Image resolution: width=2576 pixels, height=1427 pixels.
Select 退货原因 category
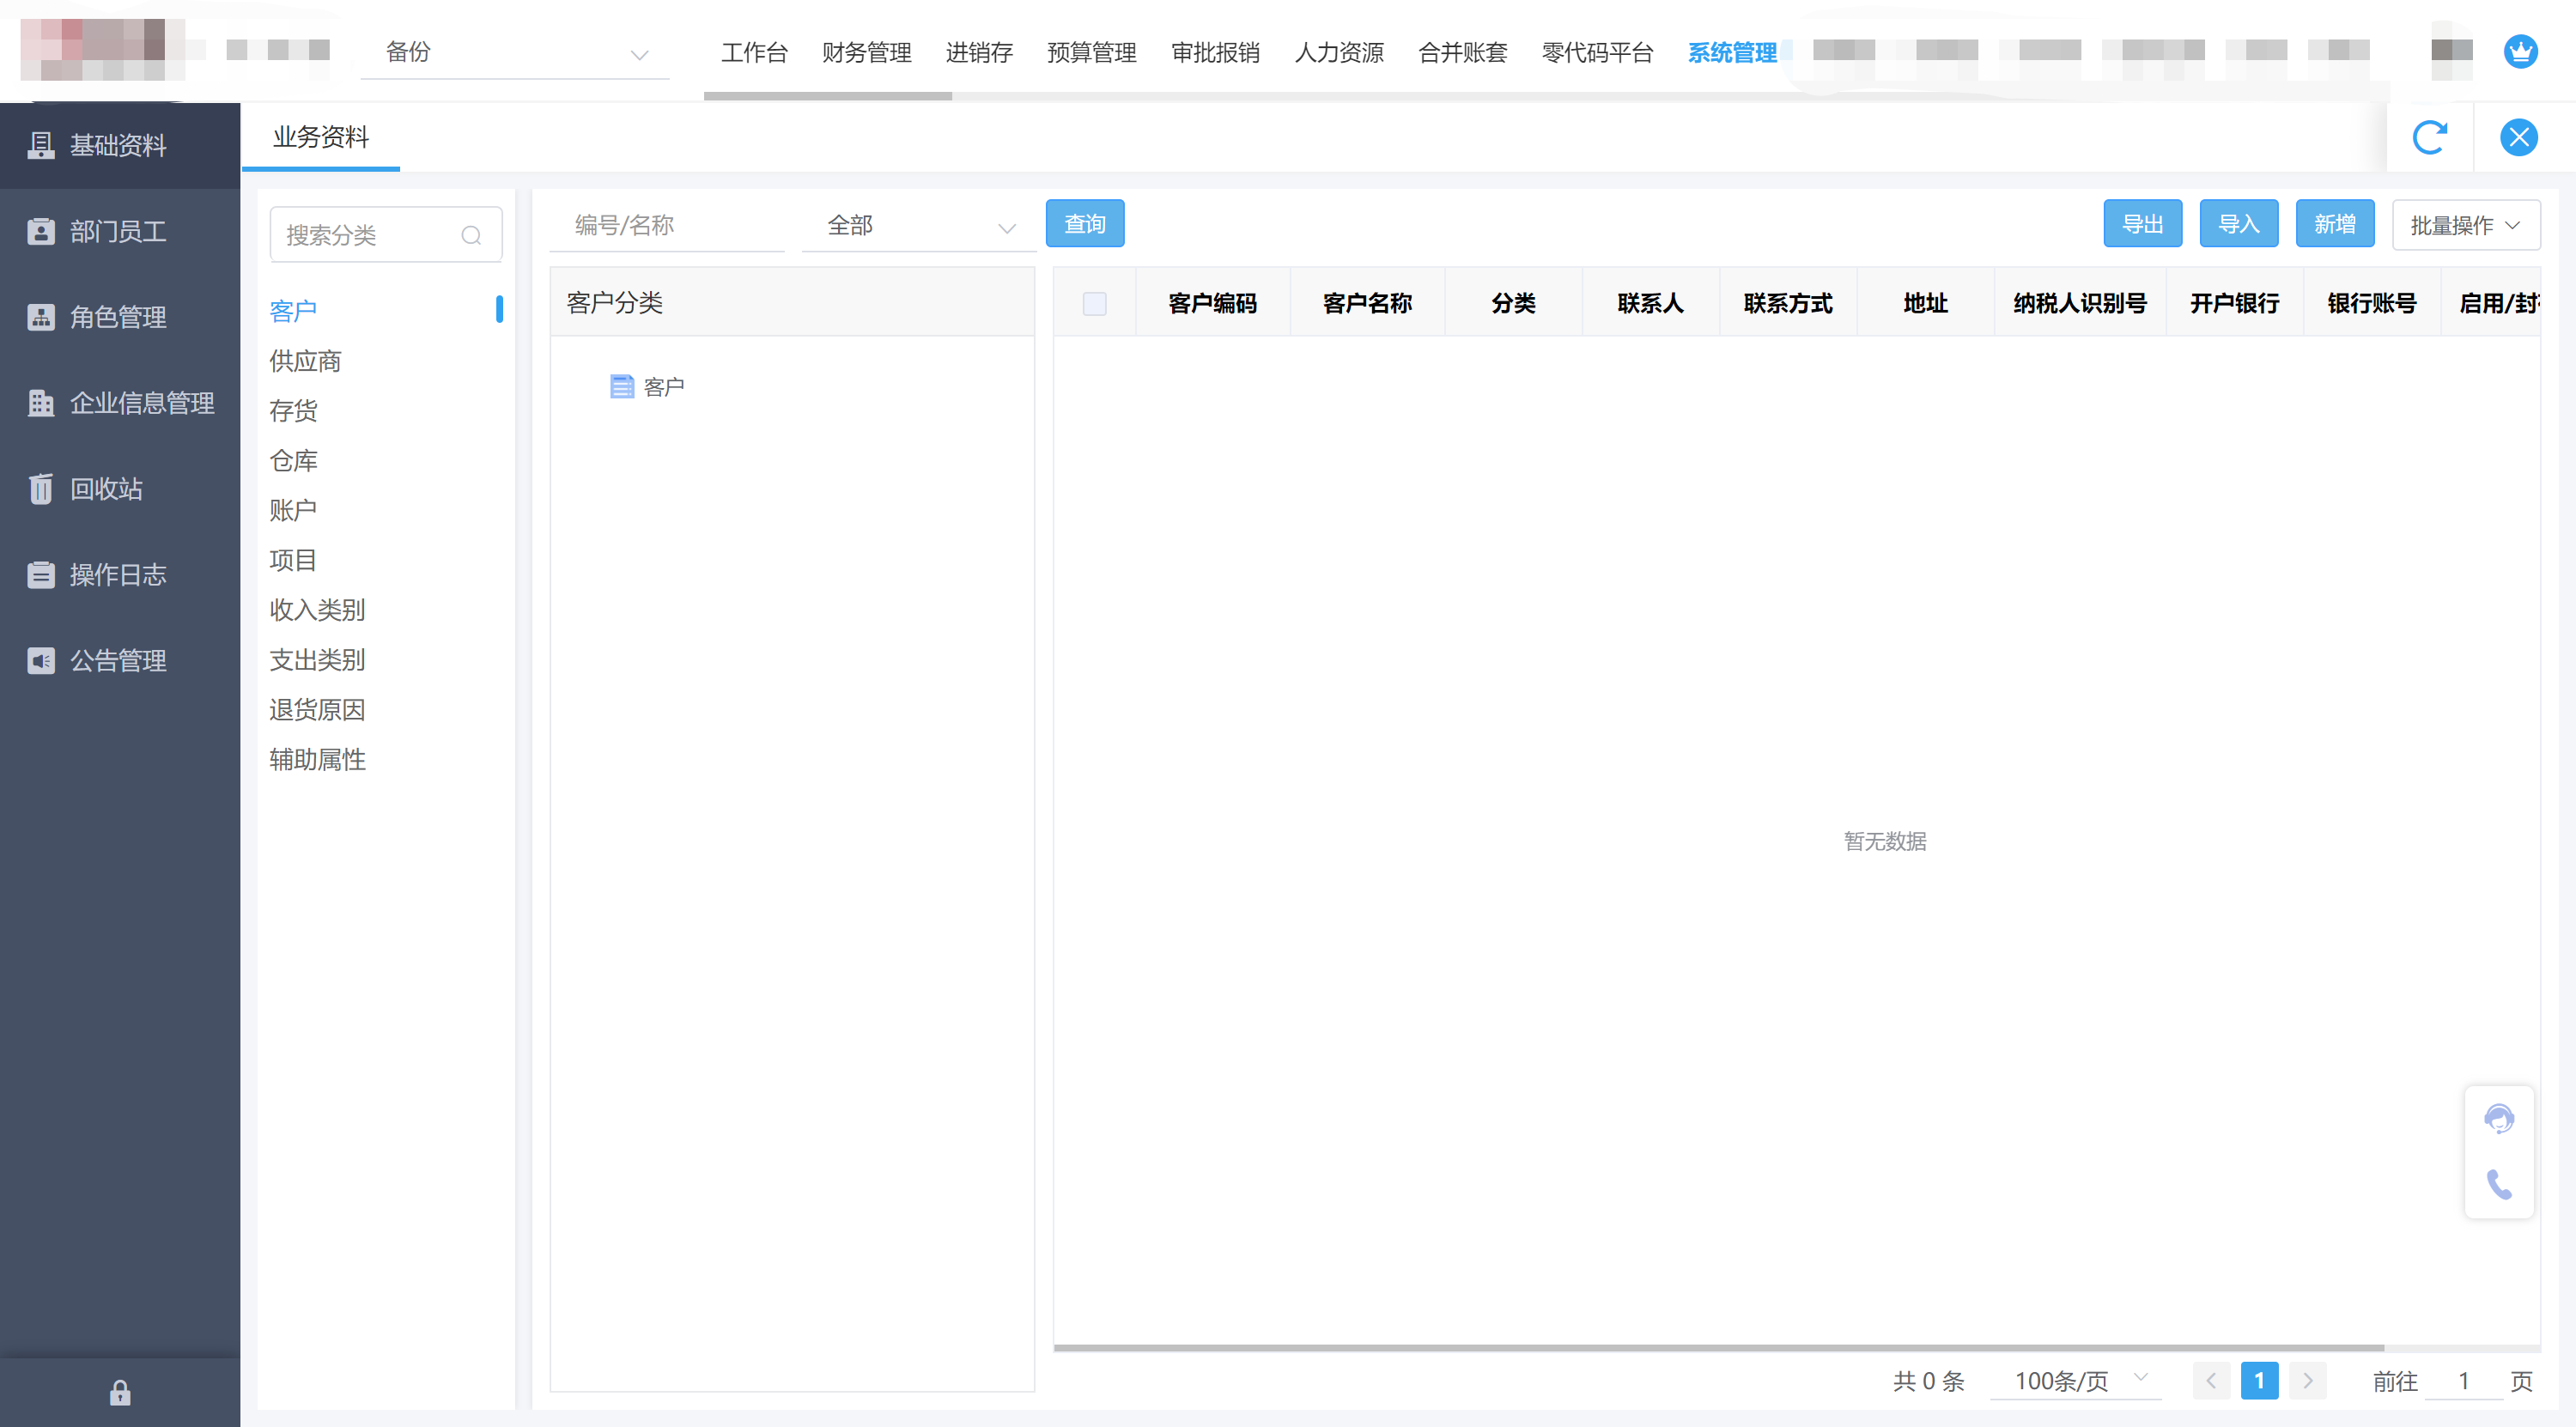point(317,710)
